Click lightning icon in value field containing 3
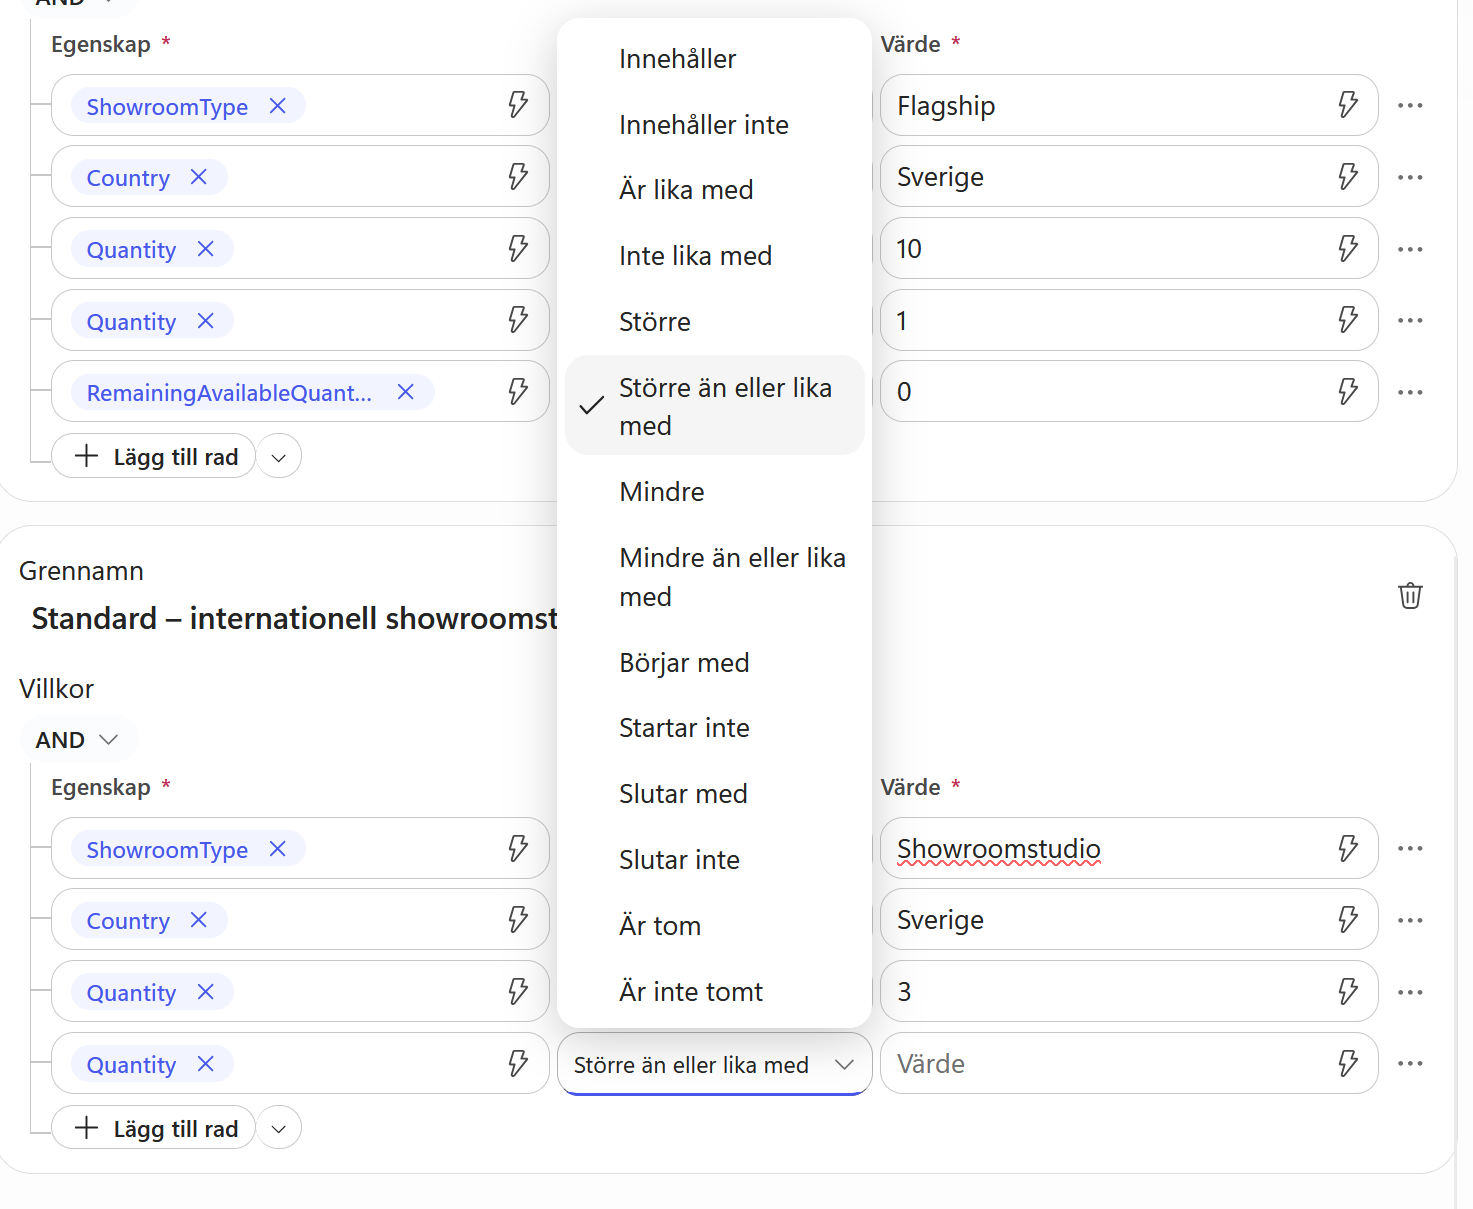Screen dimensions: 1473x1209 click(1348, 992)
